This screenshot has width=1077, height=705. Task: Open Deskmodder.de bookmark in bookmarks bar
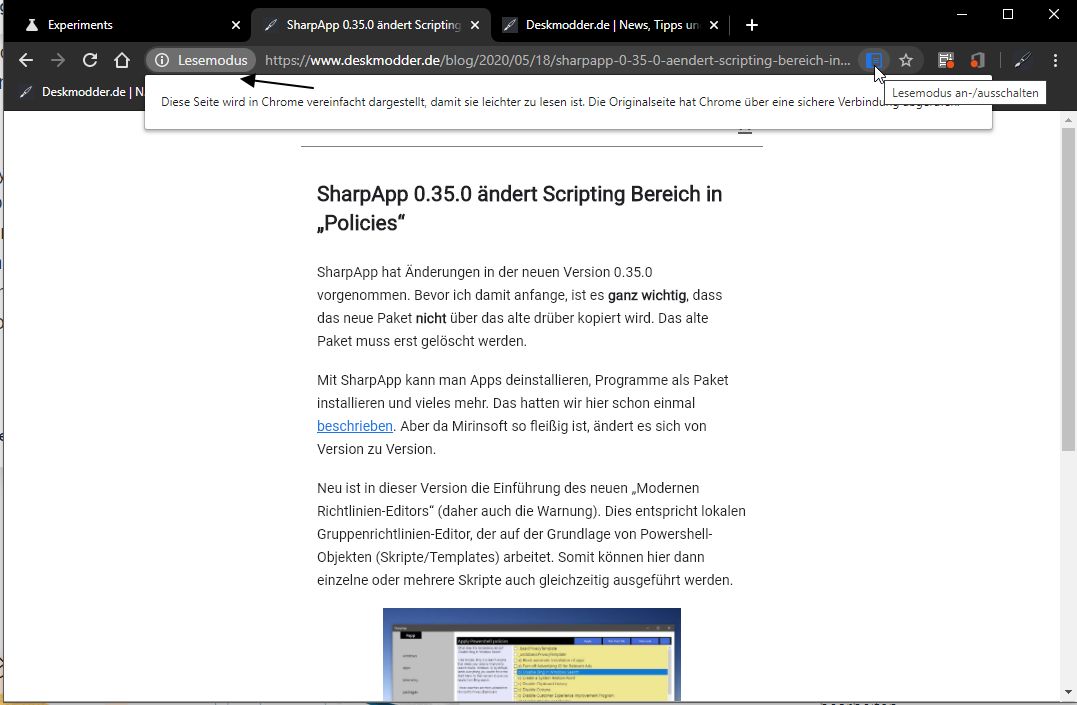click(x=82, y=91)
